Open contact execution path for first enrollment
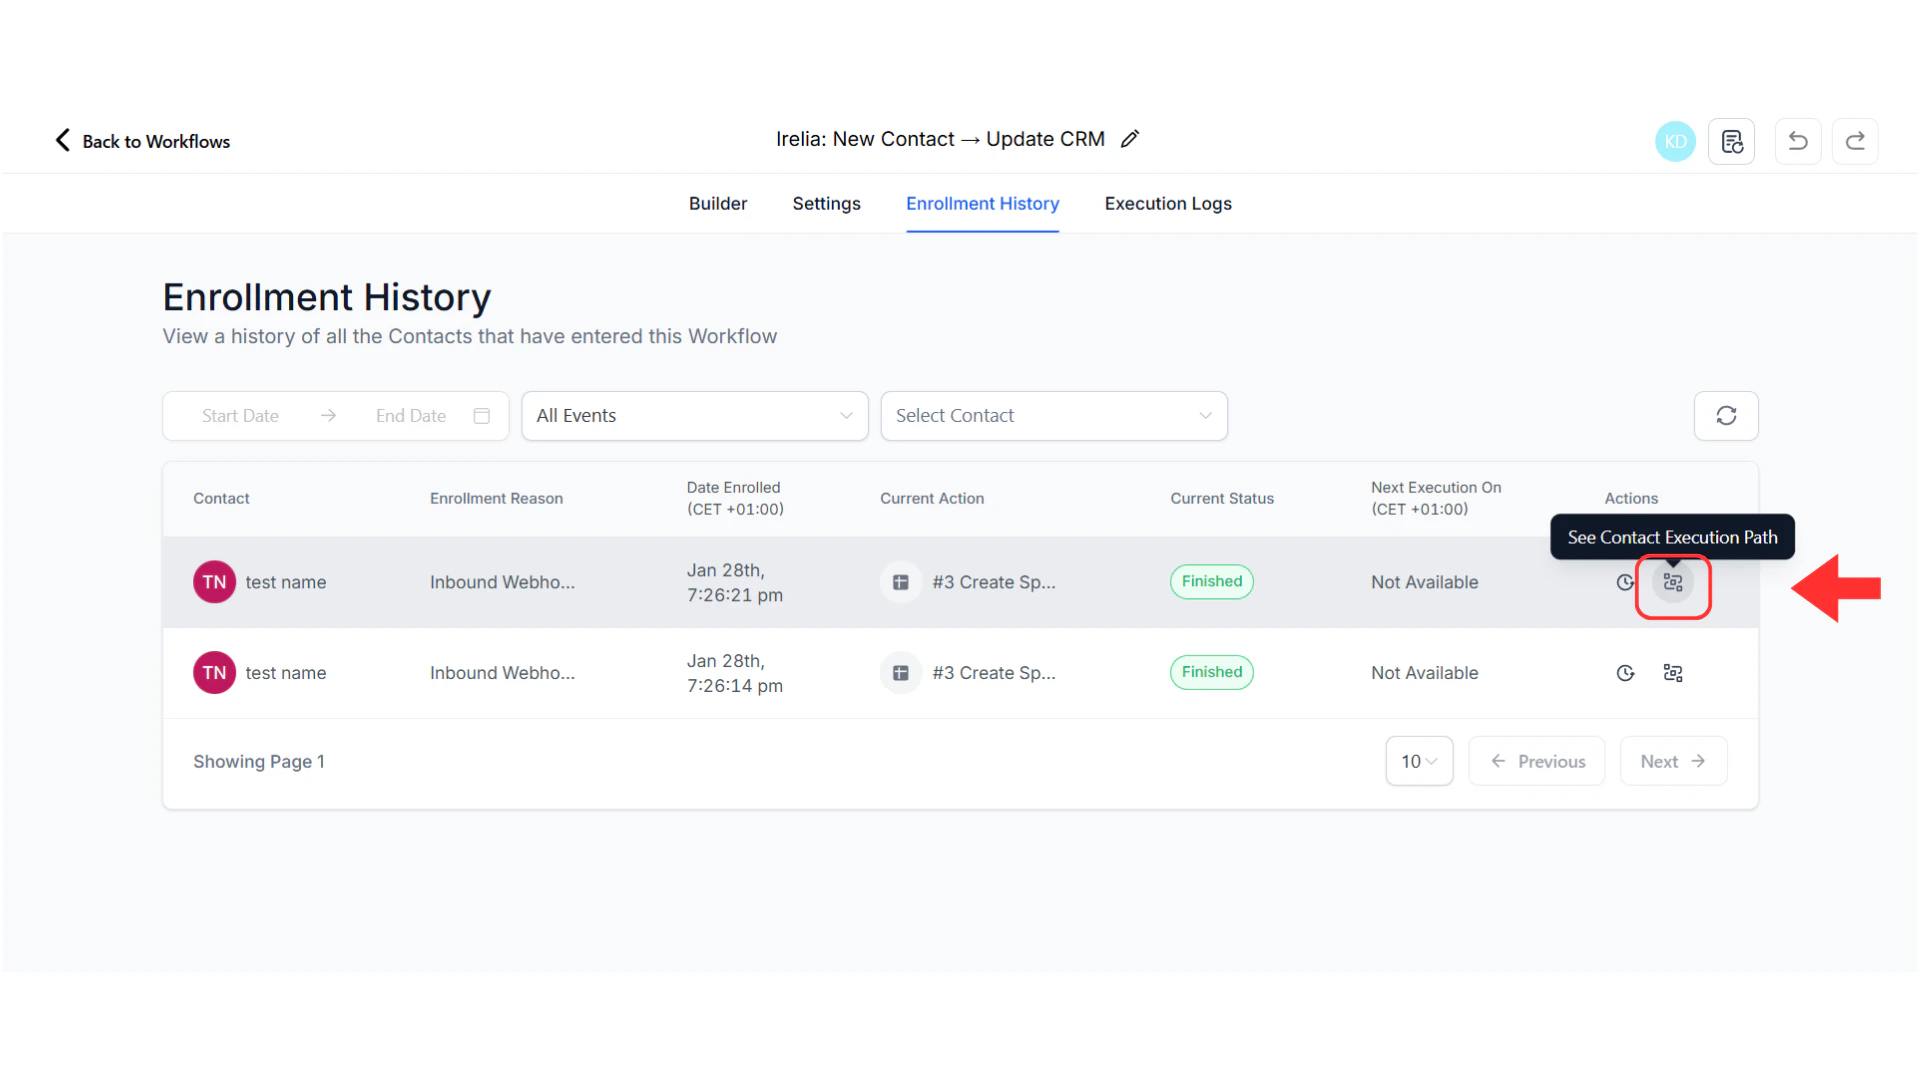 (1673, 584)
